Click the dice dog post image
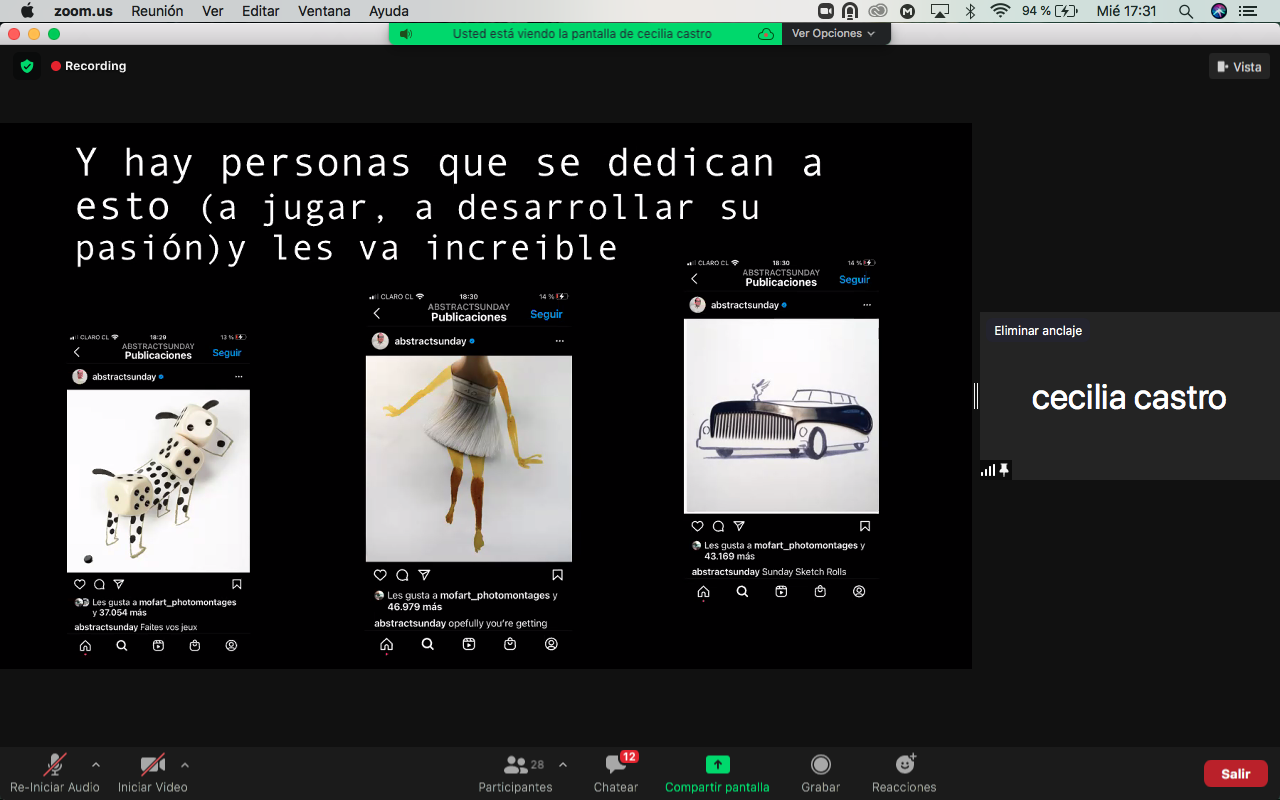The height and width of the screenshot is (800, 1280). (x=158, y=481)
